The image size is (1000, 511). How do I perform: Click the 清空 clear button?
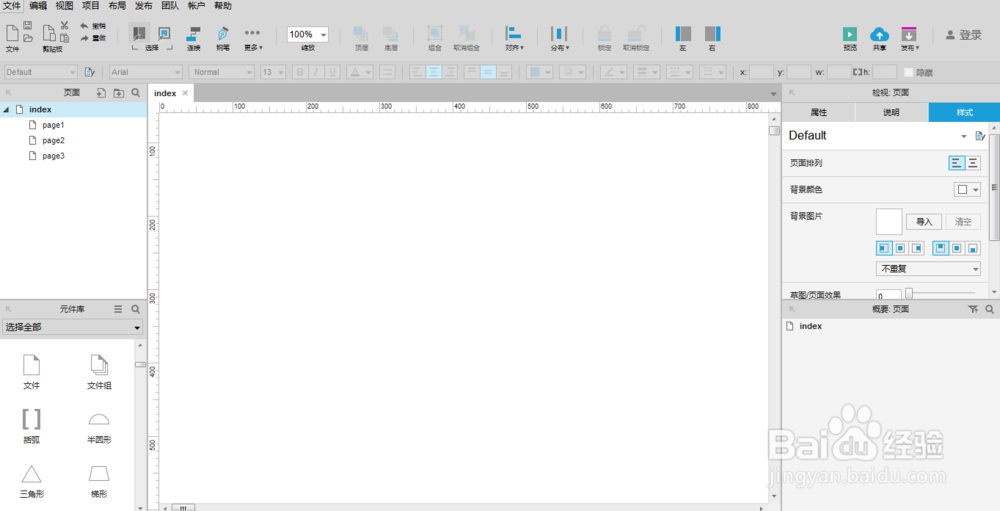click(963, 222)
